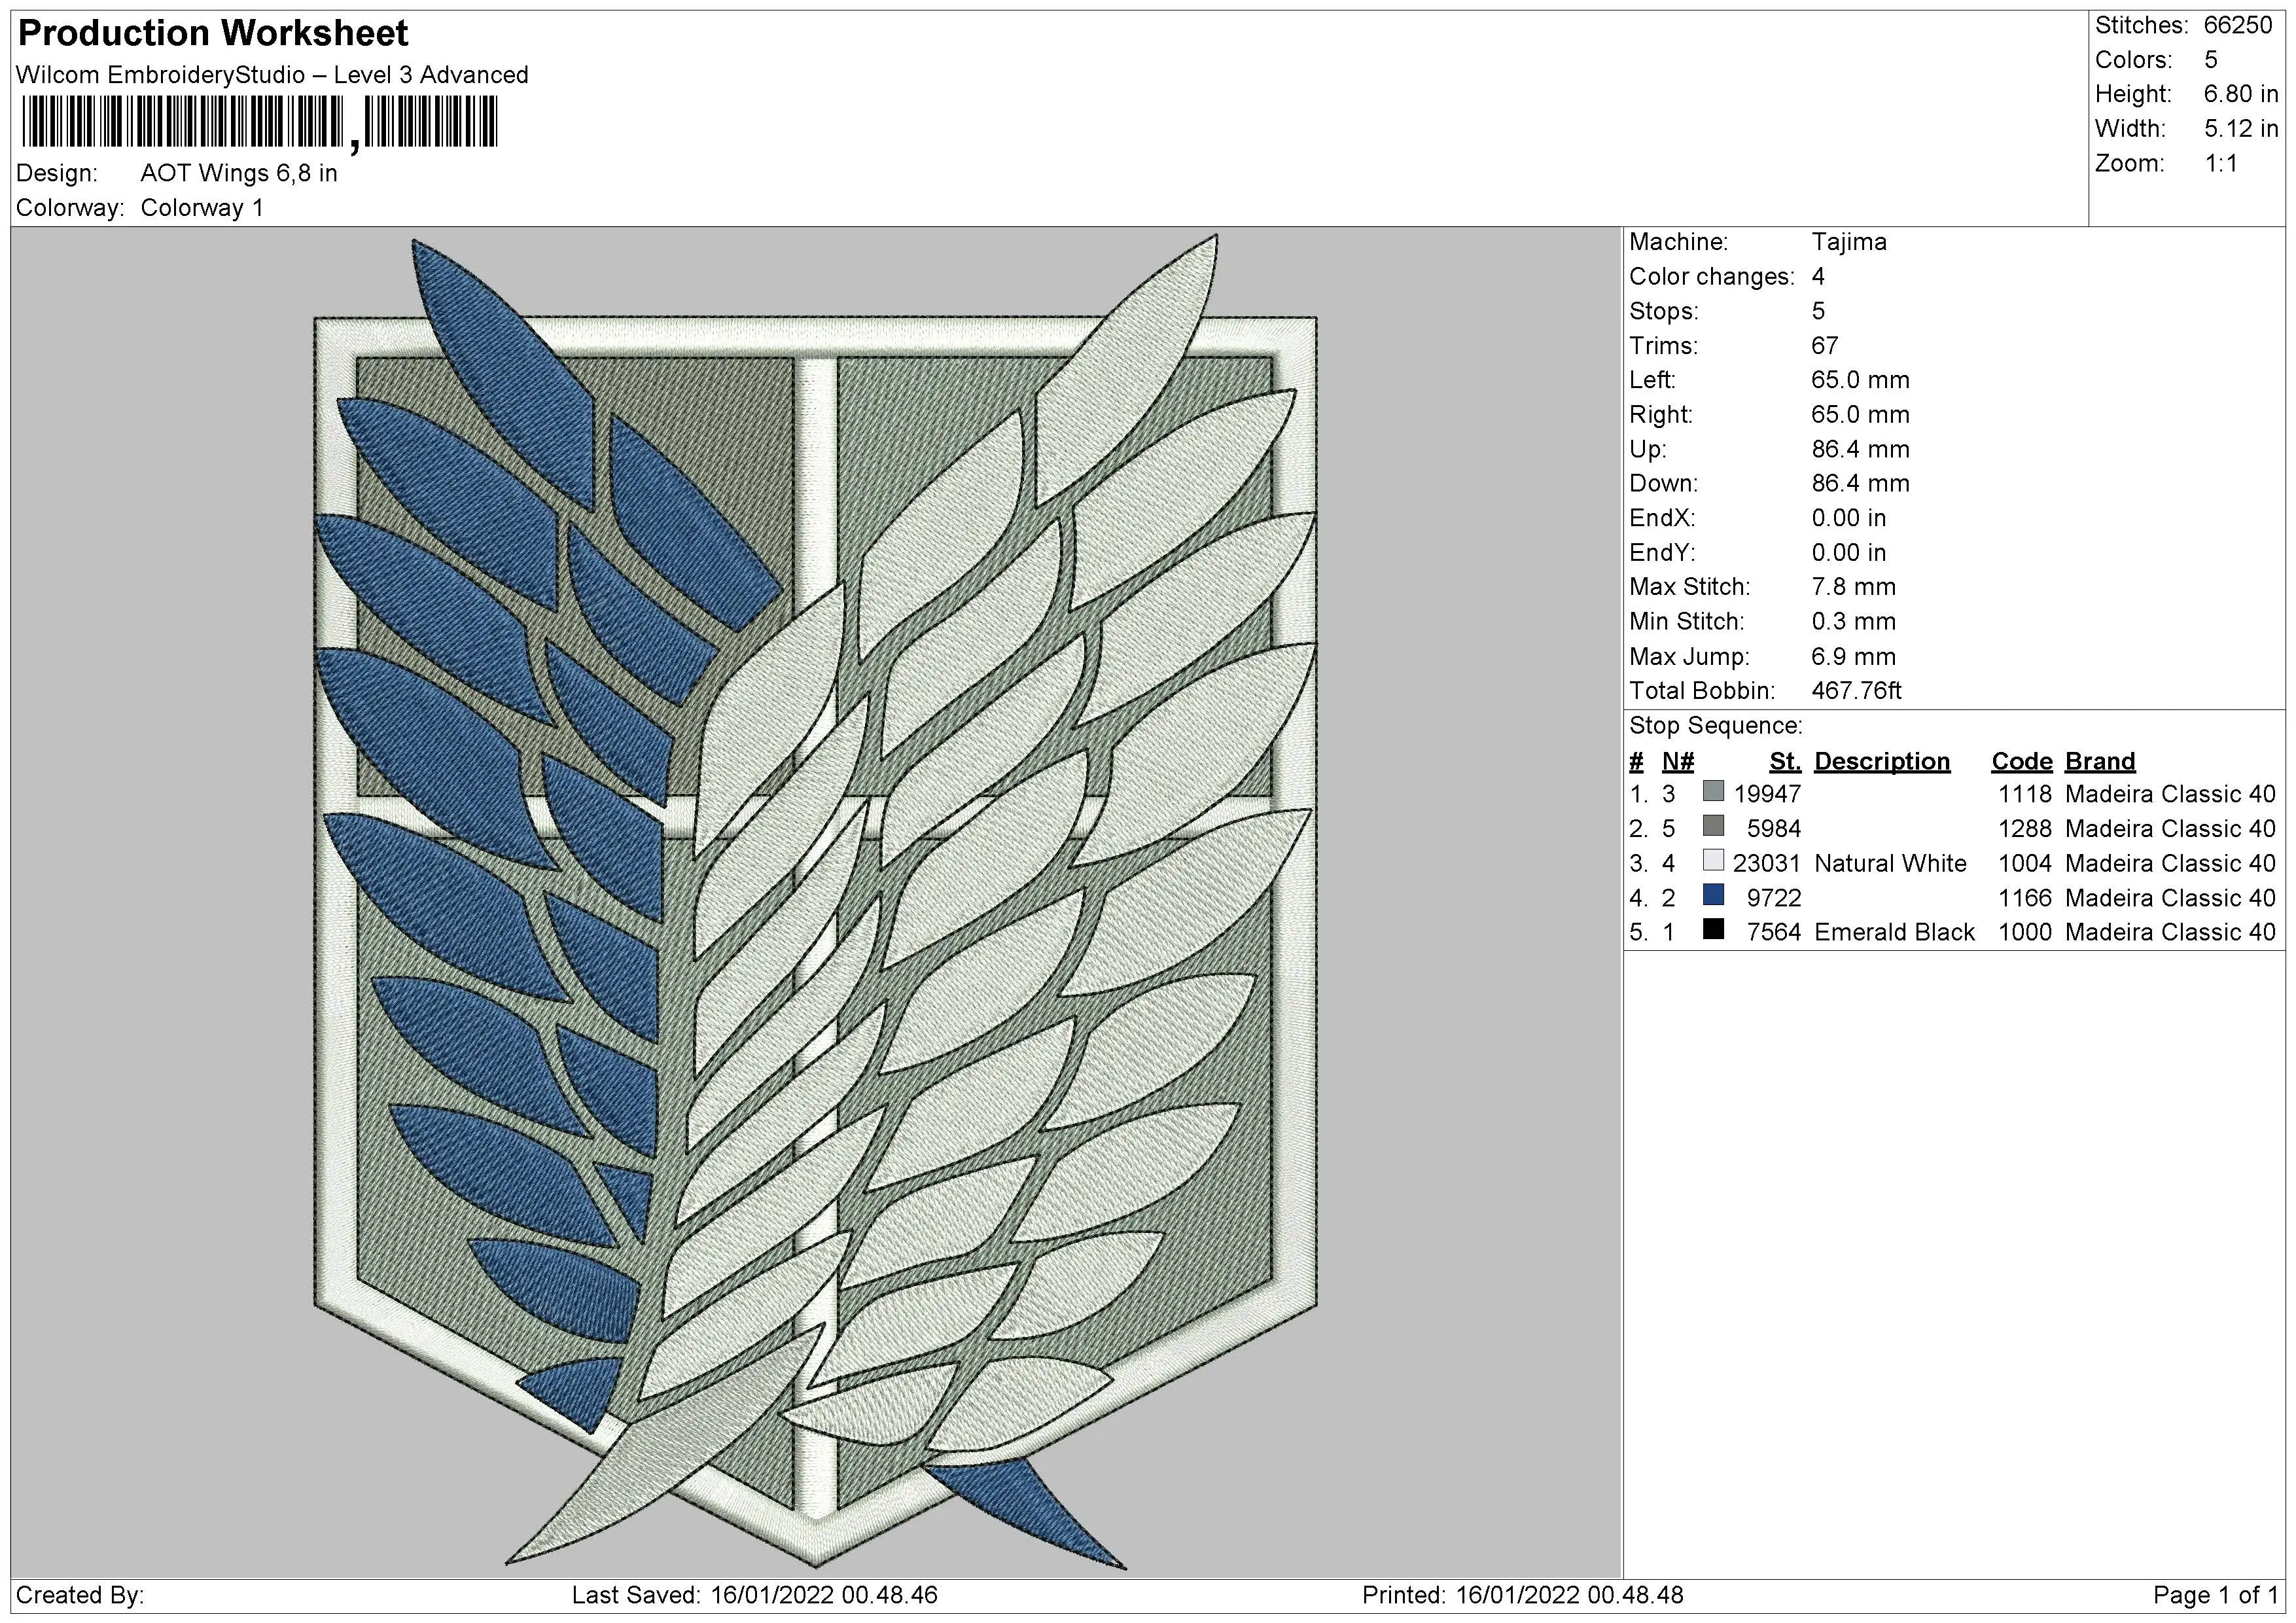Click 'Wilcom EmbroideryStudio – Level 3 Advanced' text
This screenshot has width=2296, height=1623.
pyautogui.click(x=272, y=75)
